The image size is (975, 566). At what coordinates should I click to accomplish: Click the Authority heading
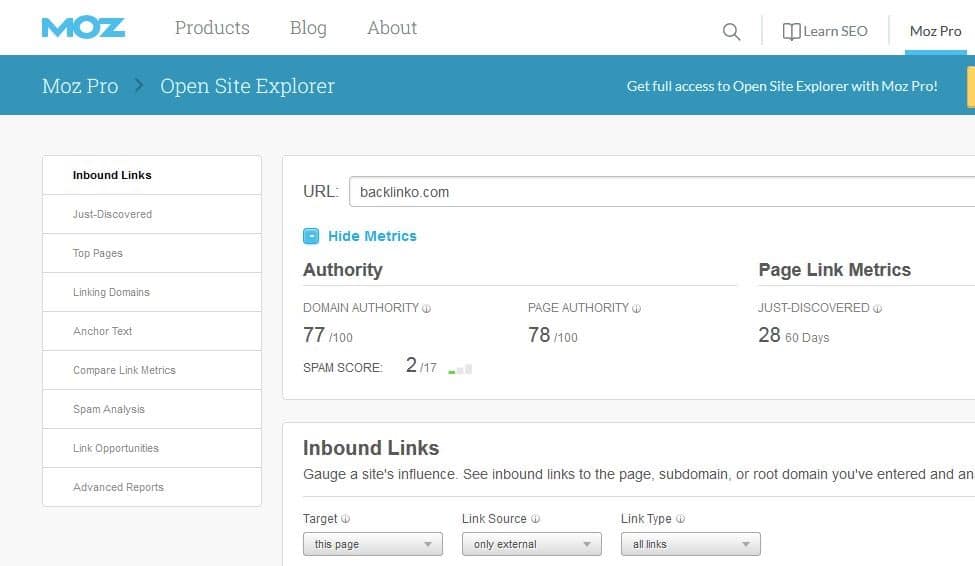pyautogui.click(x=343, y=270)
